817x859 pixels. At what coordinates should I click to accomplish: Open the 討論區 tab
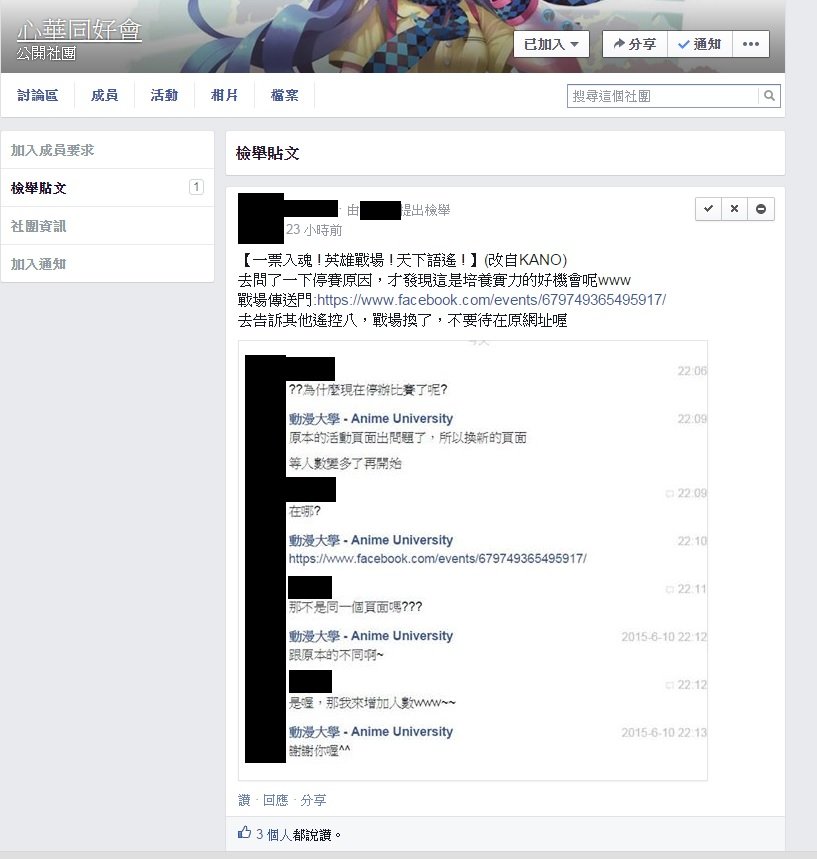coord(37,95)
